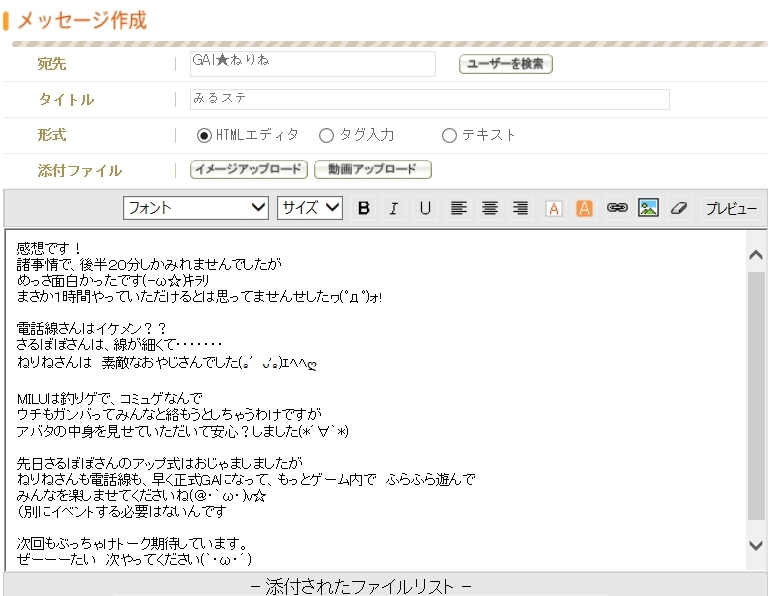
Task: Open the text color picker
Action: (x=554, y=208)
